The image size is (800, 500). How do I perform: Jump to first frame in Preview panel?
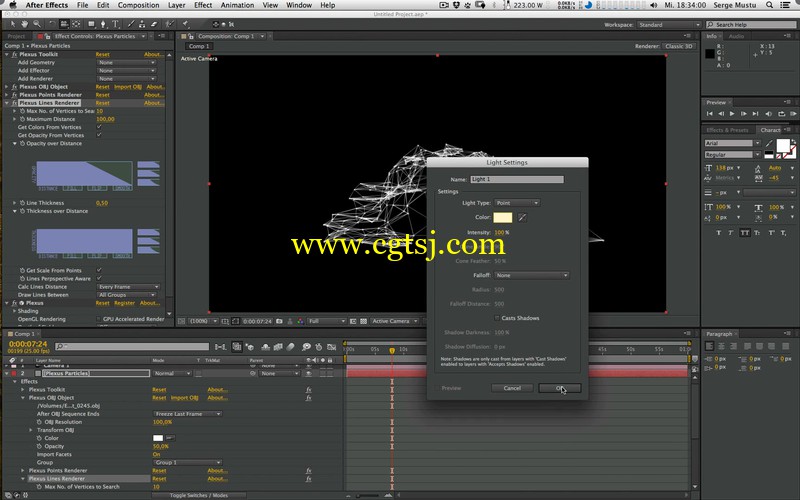tap(709, 114)
